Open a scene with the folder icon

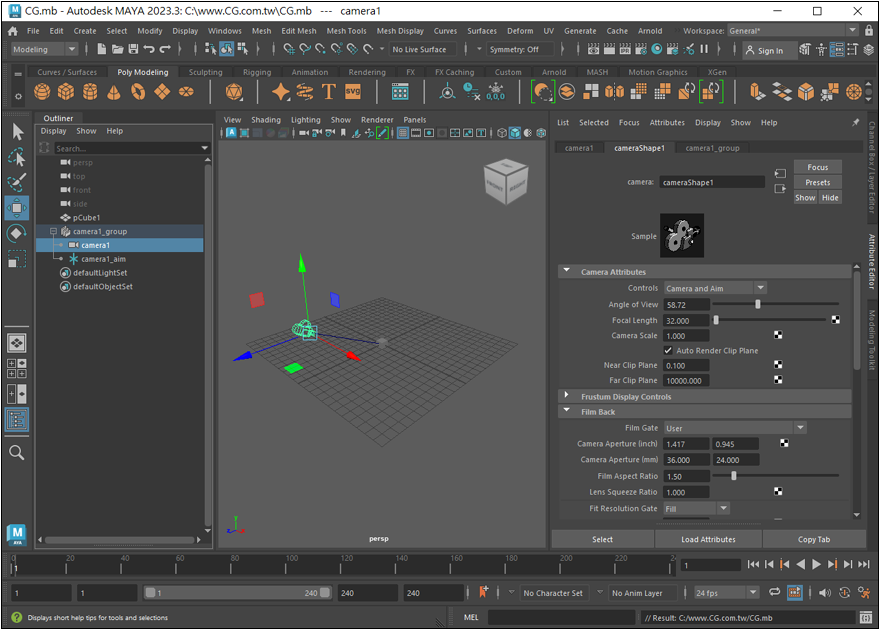pyautogui.click(x=117, y=49)
